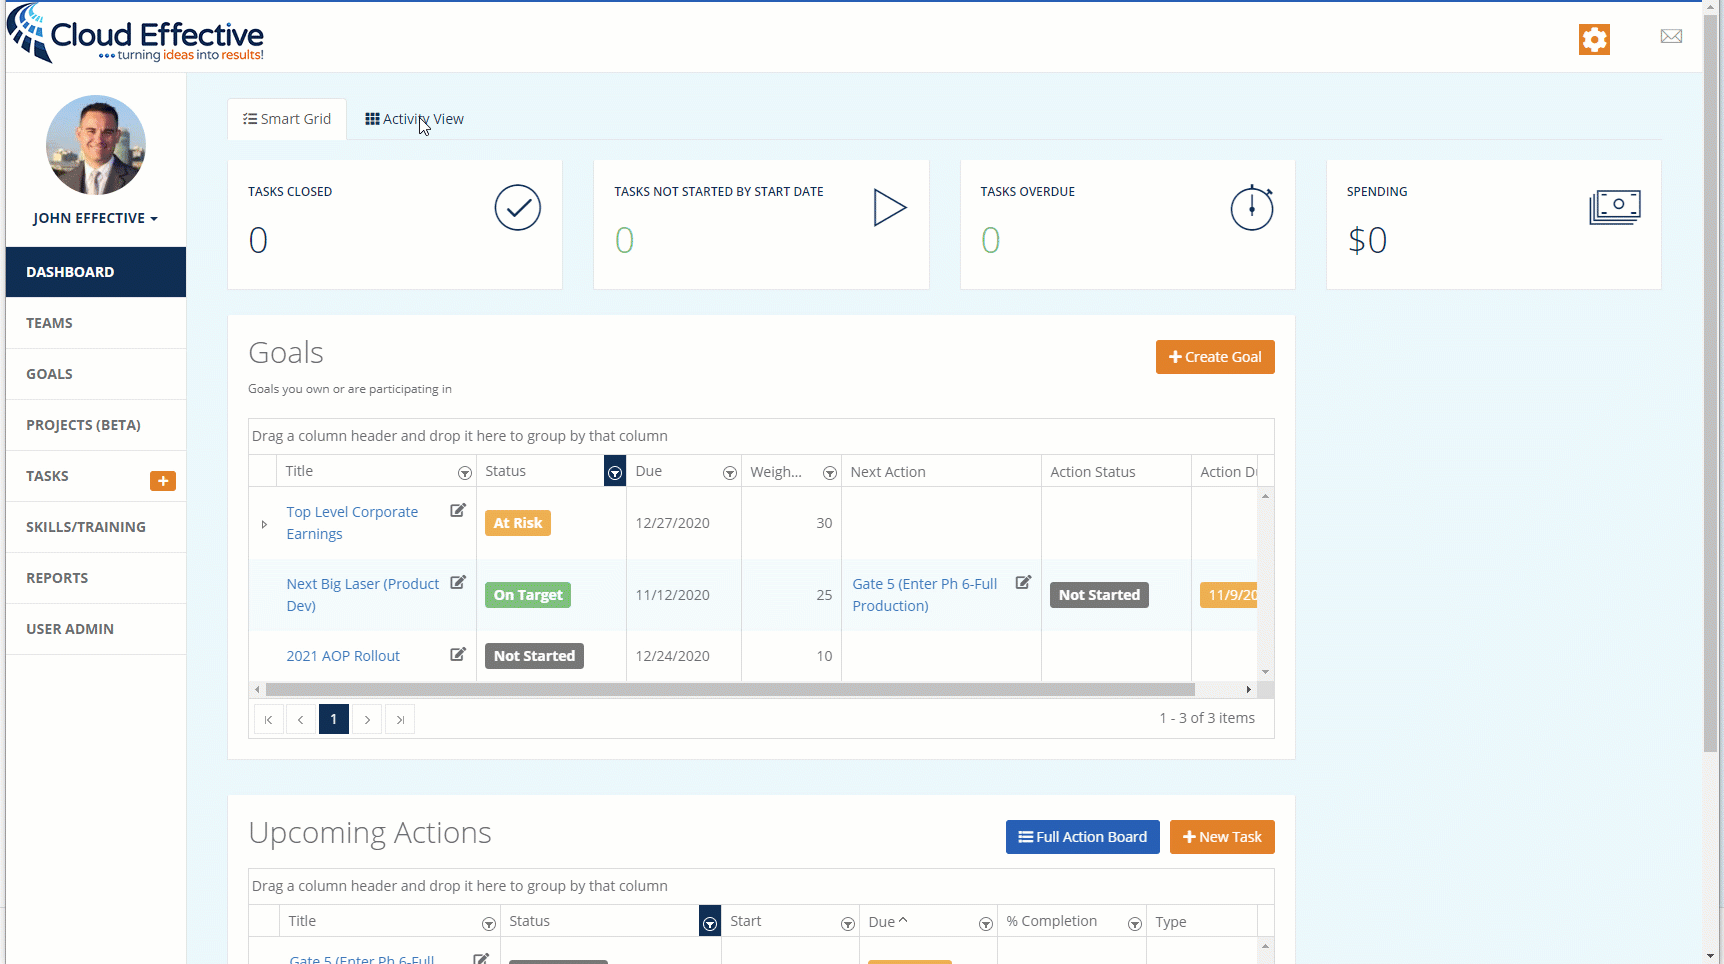Expand the Top Level Corporate Earnings row
This screenshot has height=964, width=1724.
[x=264, y=524]
